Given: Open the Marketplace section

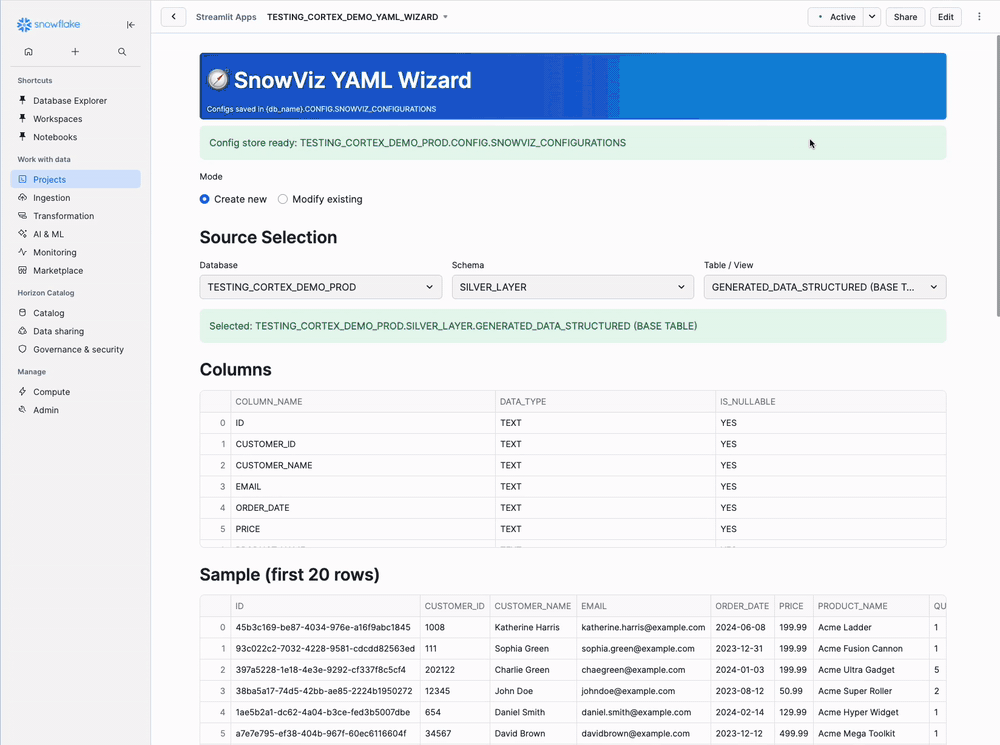Looking at the screenshot, I should point(58,270).
